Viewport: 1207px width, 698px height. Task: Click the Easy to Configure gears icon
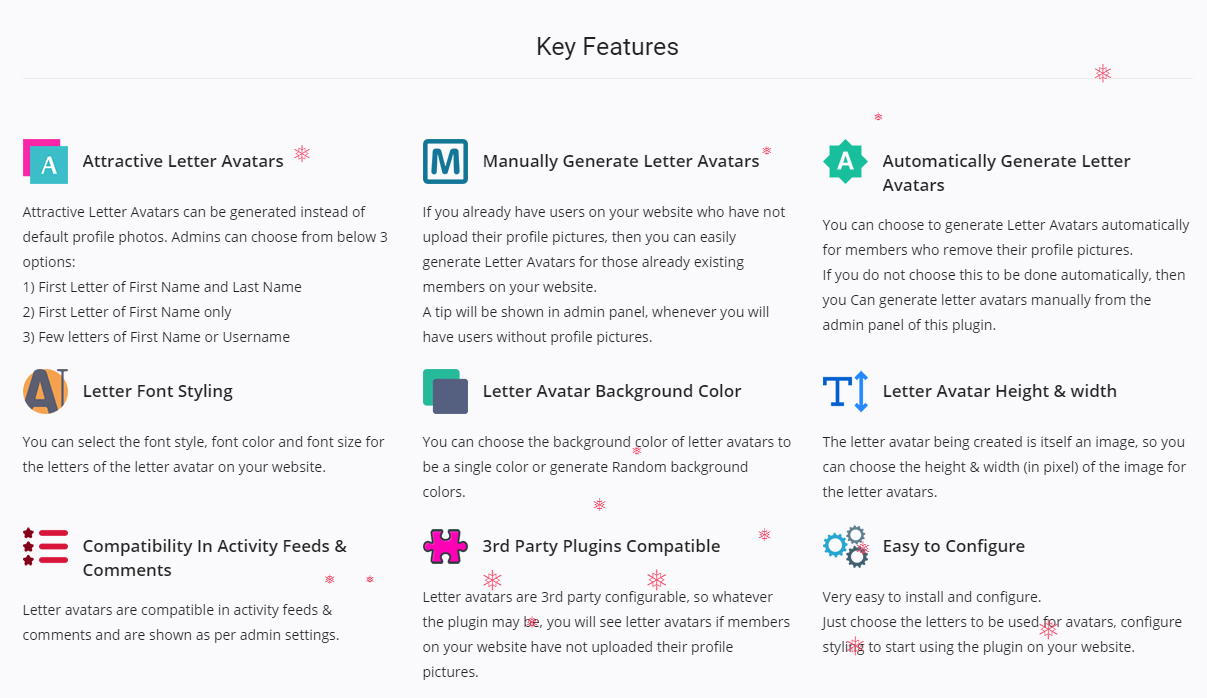tap(845, 546)
